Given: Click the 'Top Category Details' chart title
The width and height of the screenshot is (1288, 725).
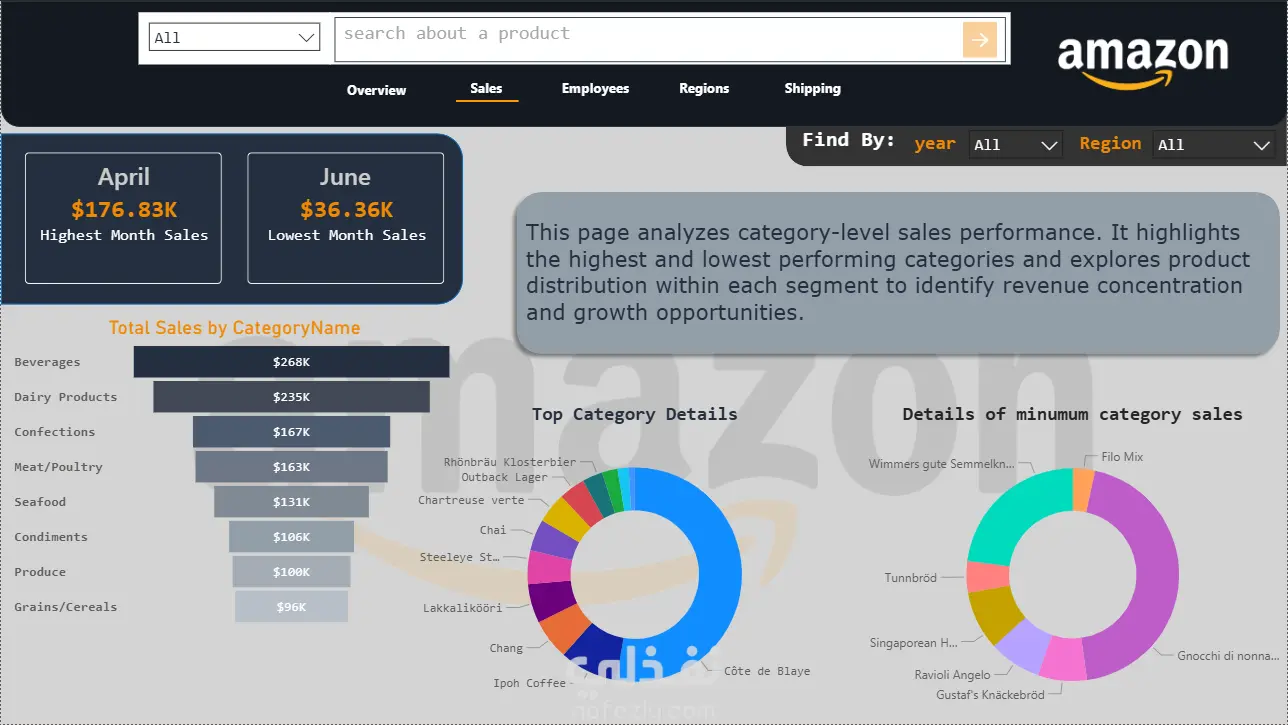Looking at the screenshot, I should coord(635,414).
